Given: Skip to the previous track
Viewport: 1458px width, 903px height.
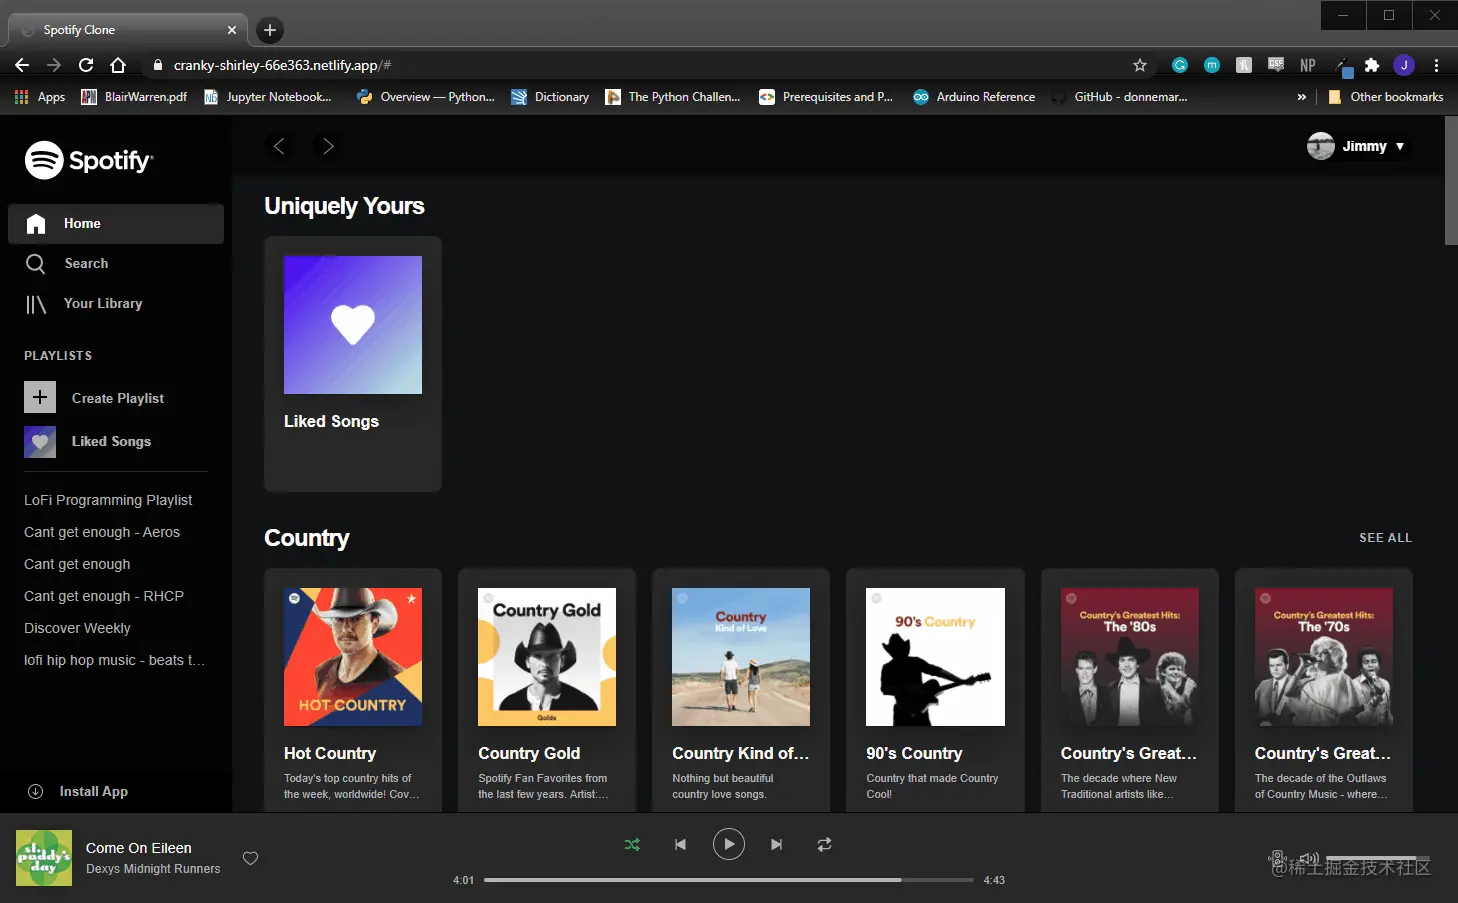Looking at the screenshot, I should [680, 845].
